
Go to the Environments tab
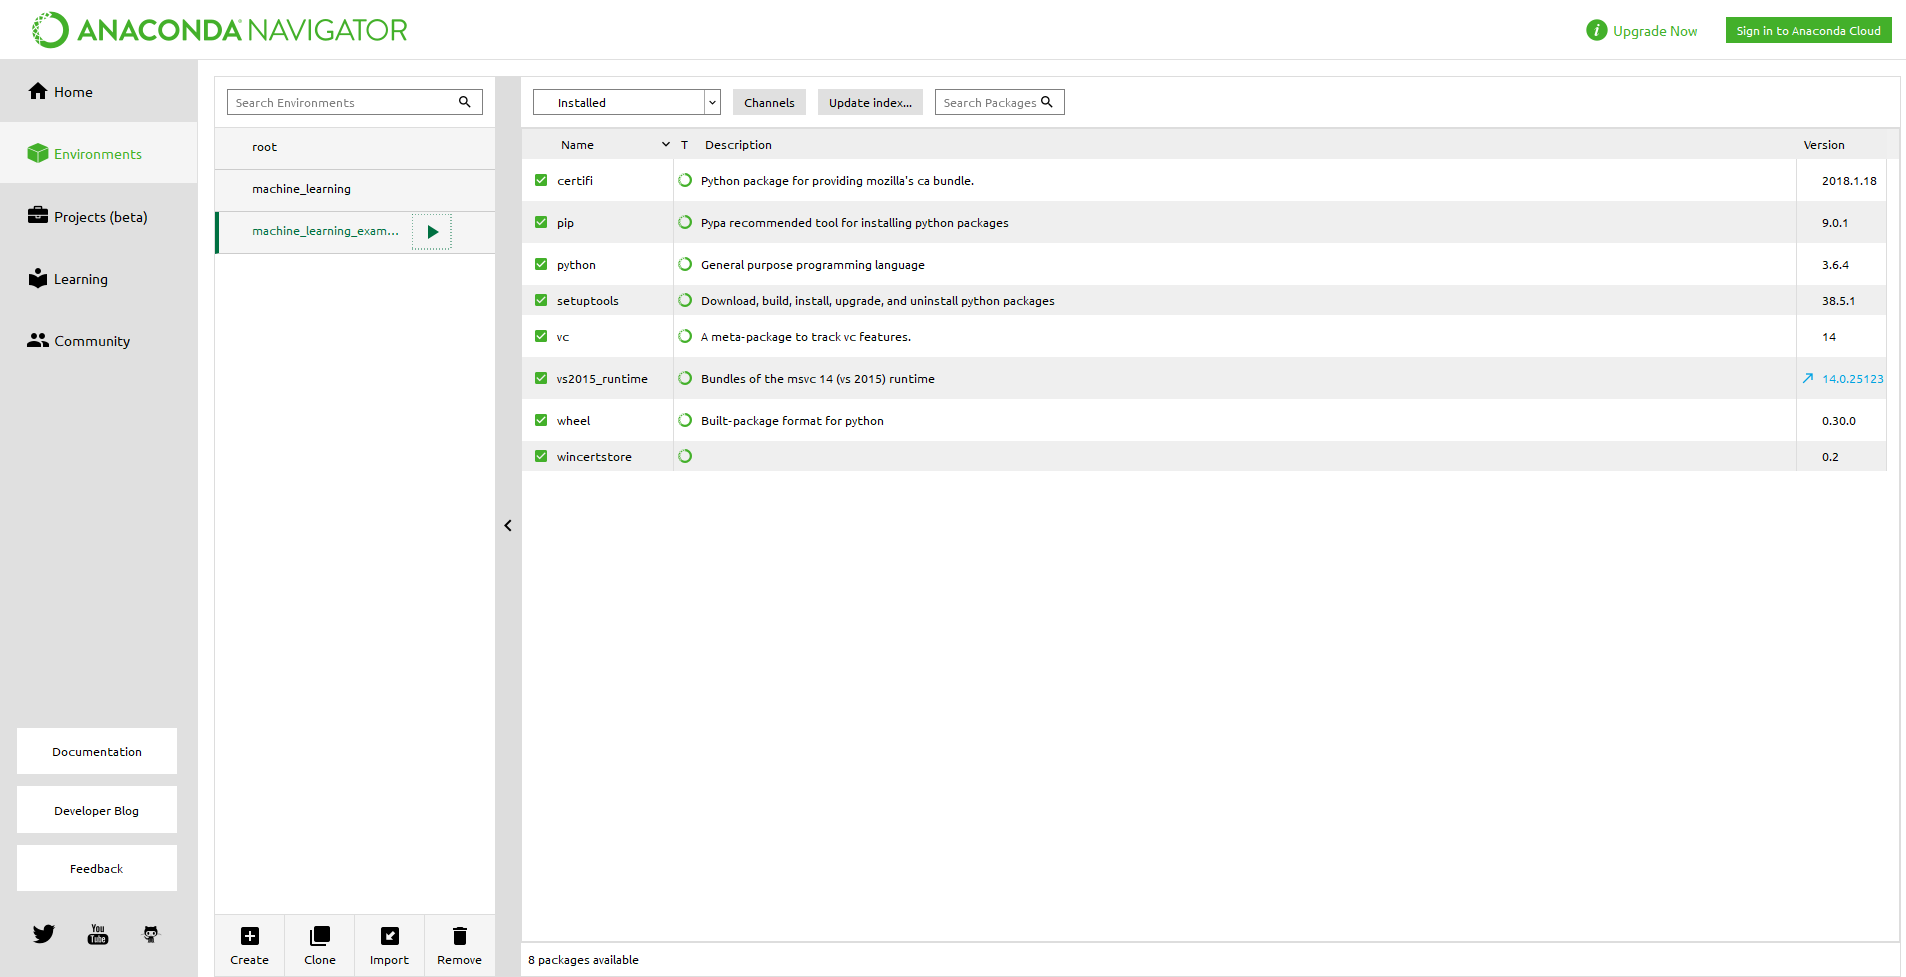(99, 153)
